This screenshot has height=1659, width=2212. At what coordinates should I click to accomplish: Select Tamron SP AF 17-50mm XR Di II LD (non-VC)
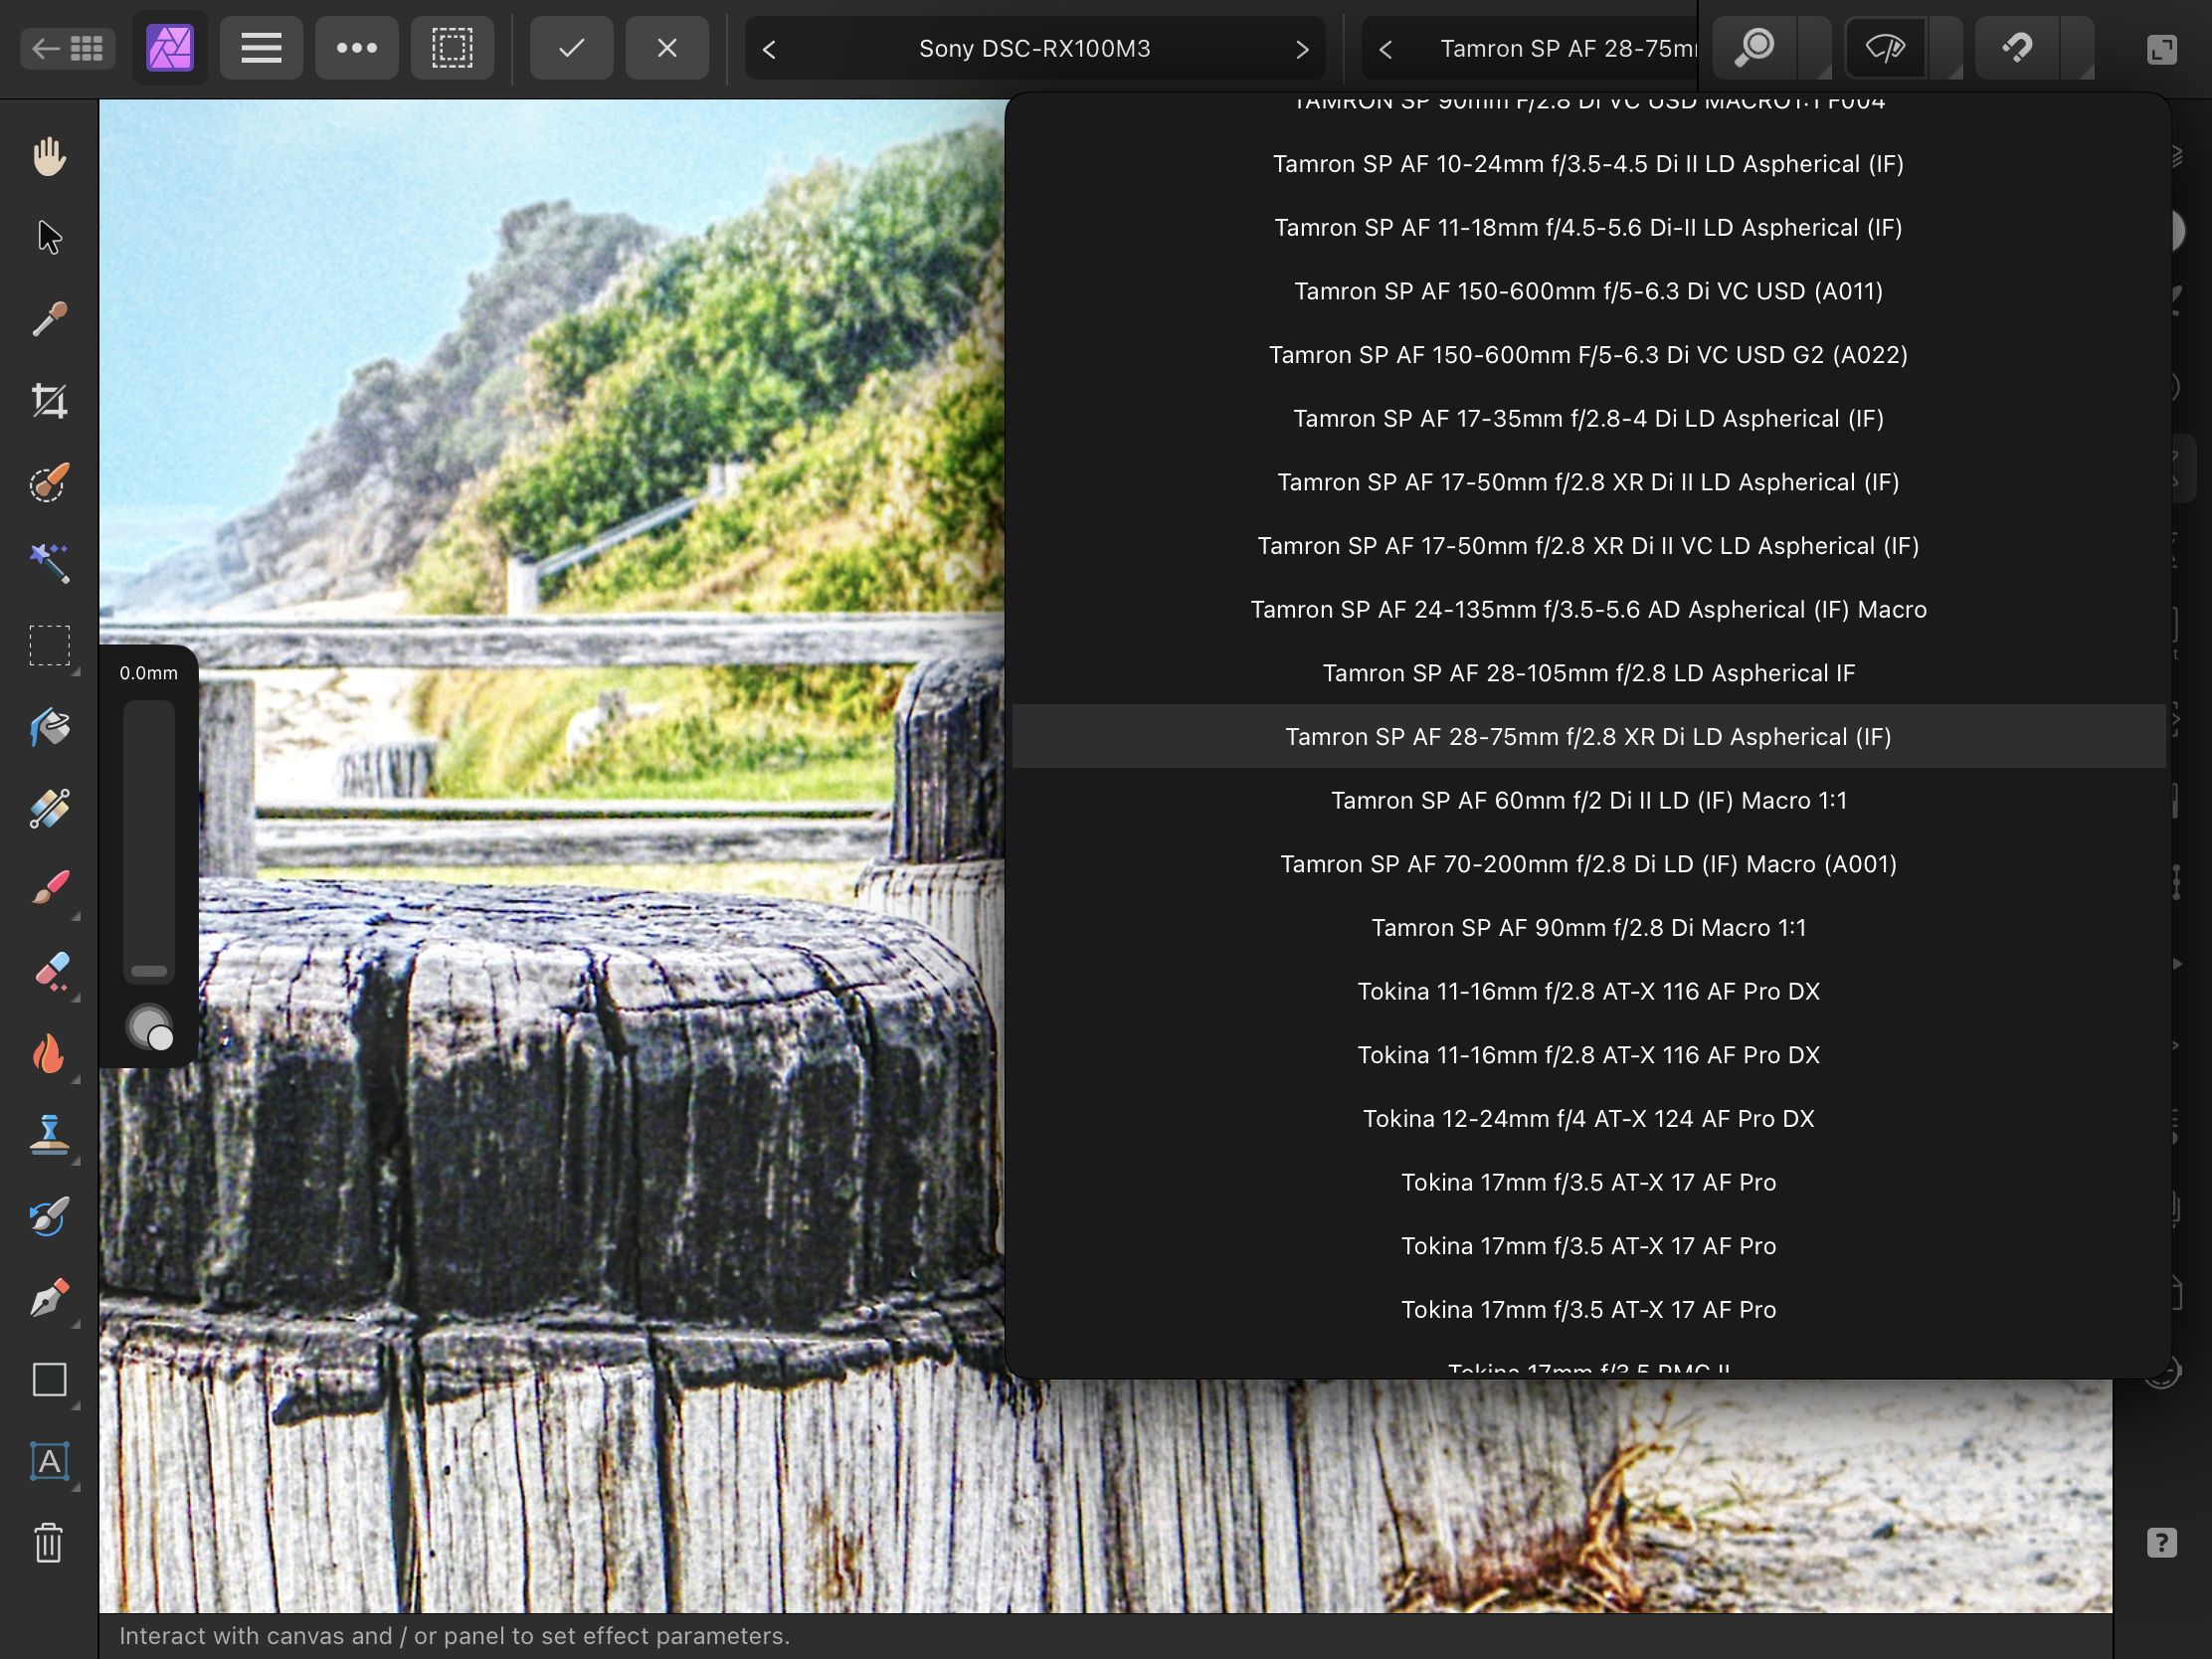(1588, 482)
